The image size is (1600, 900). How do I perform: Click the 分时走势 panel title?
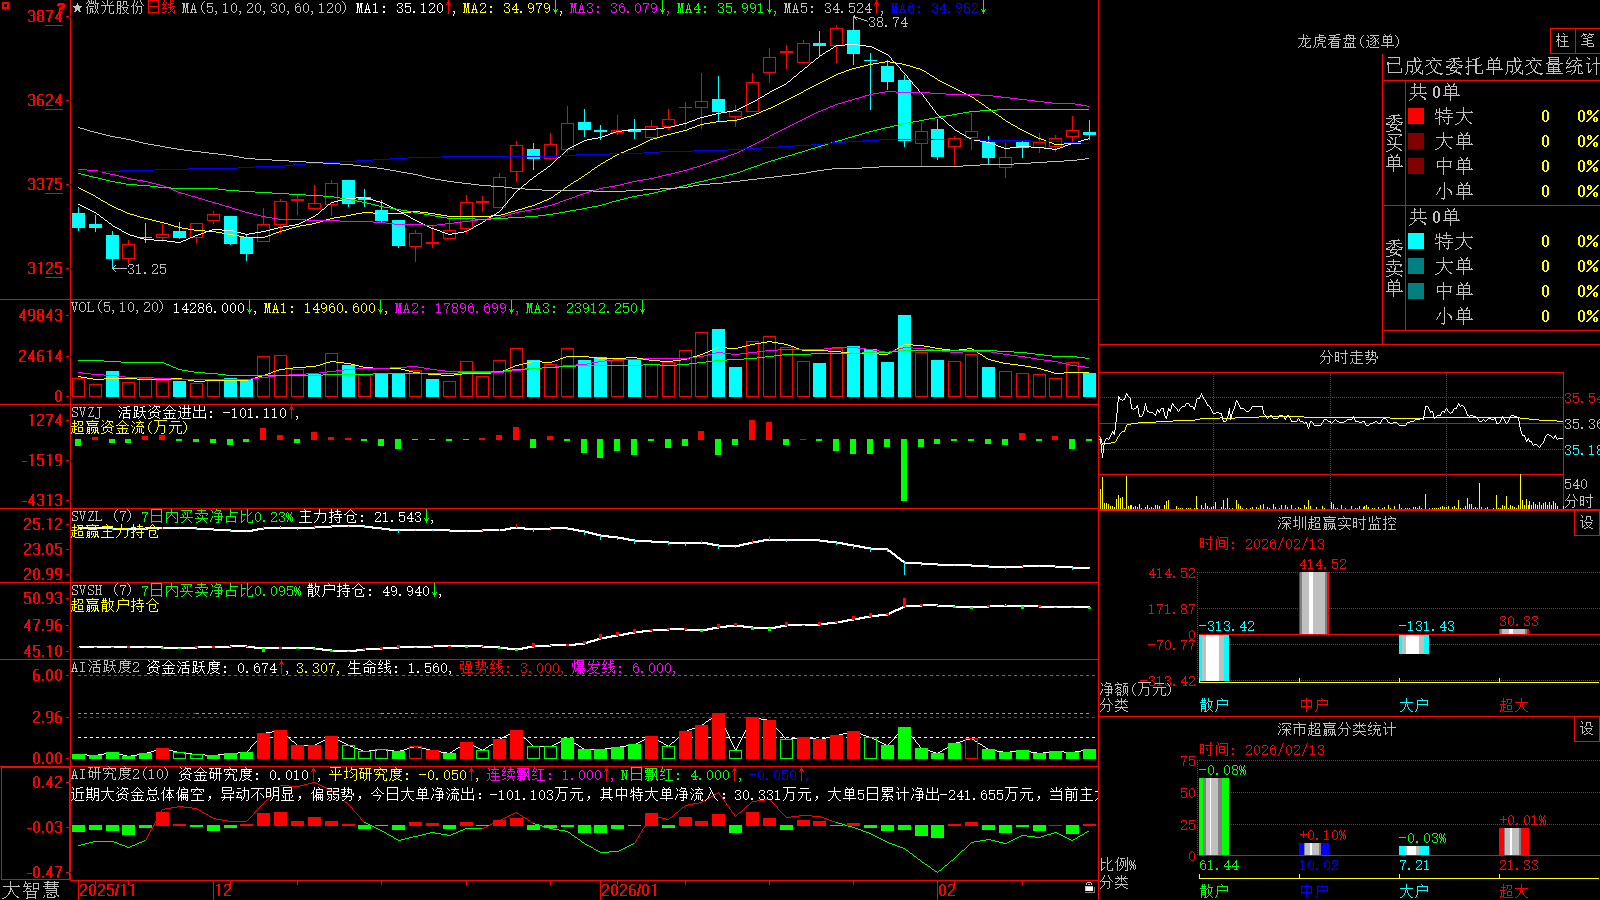1348,357
